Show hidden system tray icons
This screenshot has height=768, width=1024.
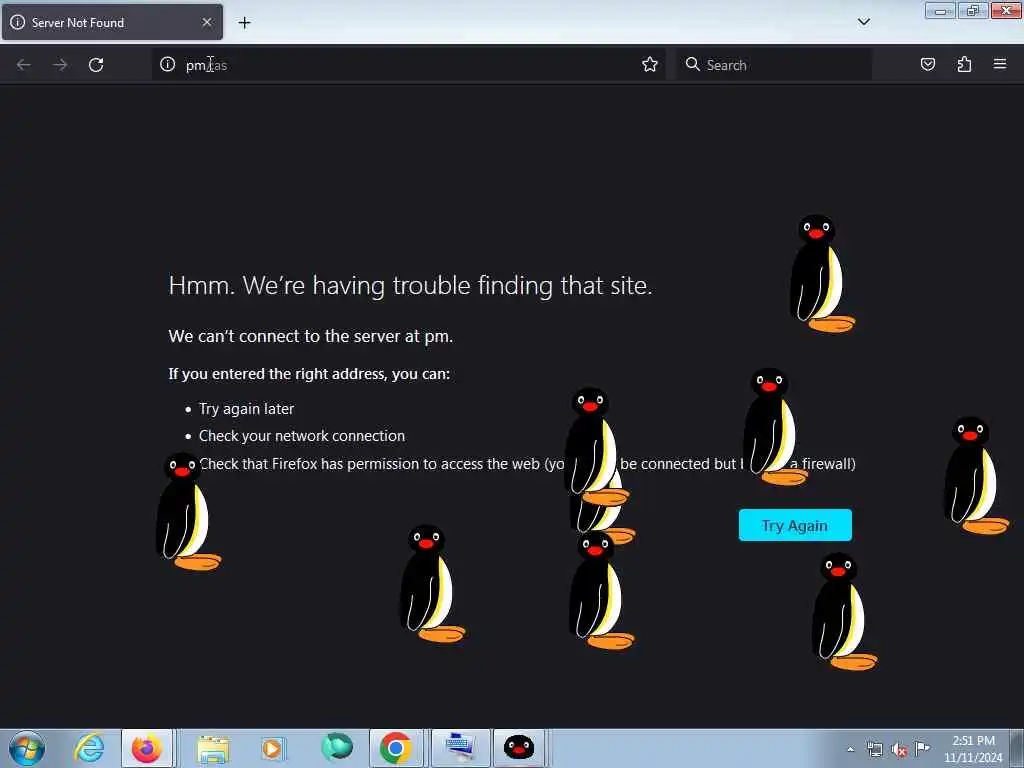click(850, 750)
